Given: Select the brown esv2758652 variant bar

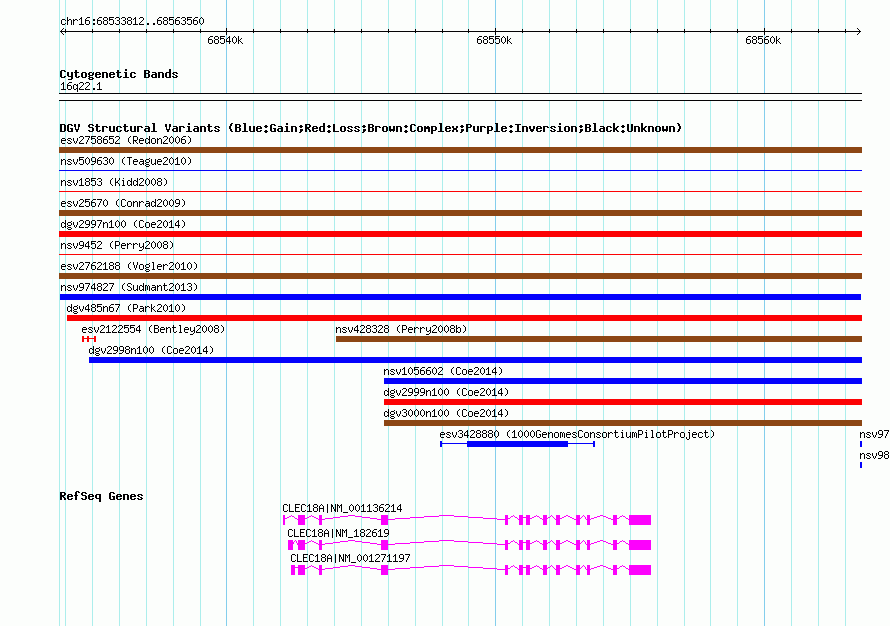Looking at the screenshot, I should click(x=460, y=150).
